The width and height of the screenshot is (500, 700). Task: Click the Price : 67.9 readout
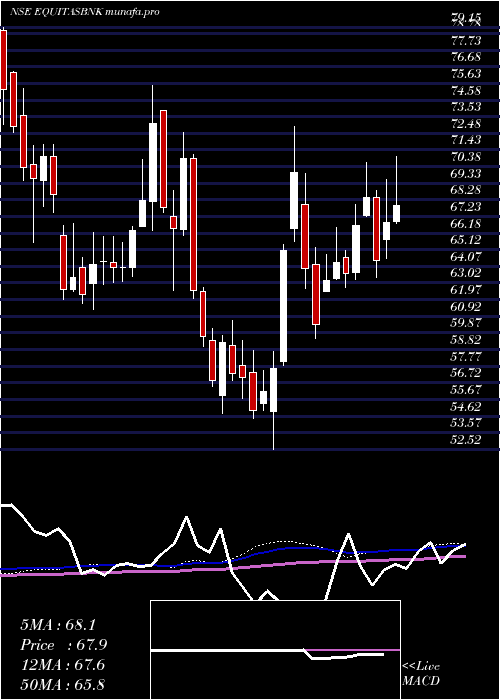[63, 645]
